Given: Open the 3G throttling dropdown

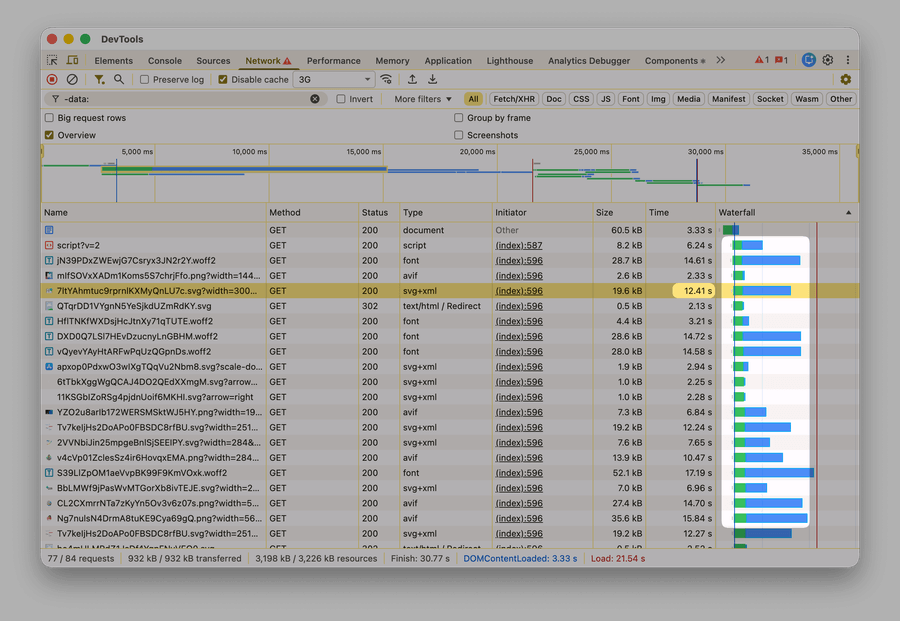Looking at the screenshot, I should [335, 79].
